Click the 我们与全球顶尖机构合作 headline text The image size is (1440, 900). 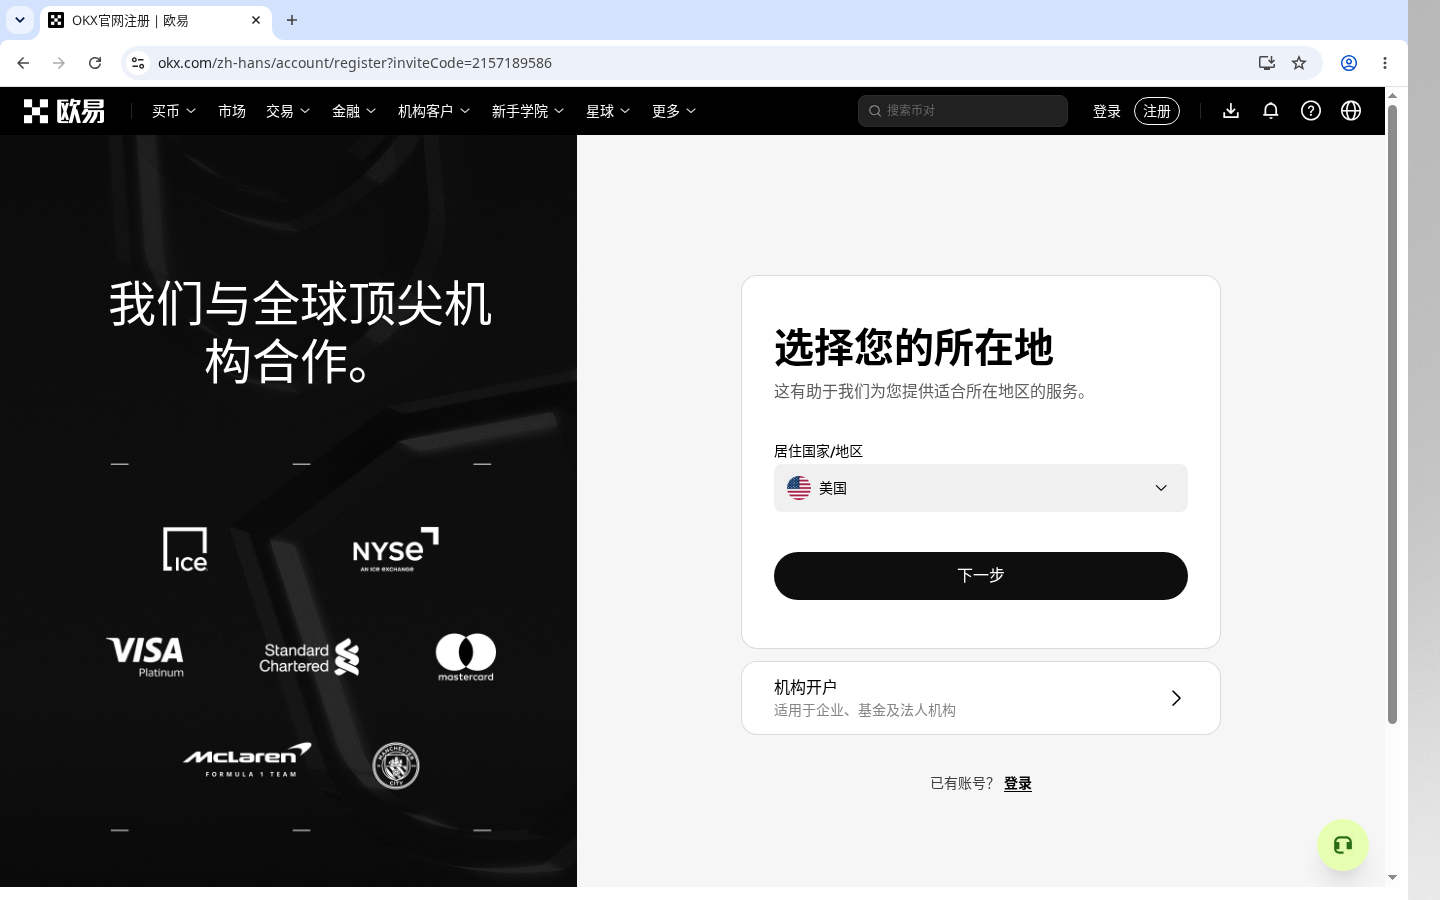click(300, 332)
